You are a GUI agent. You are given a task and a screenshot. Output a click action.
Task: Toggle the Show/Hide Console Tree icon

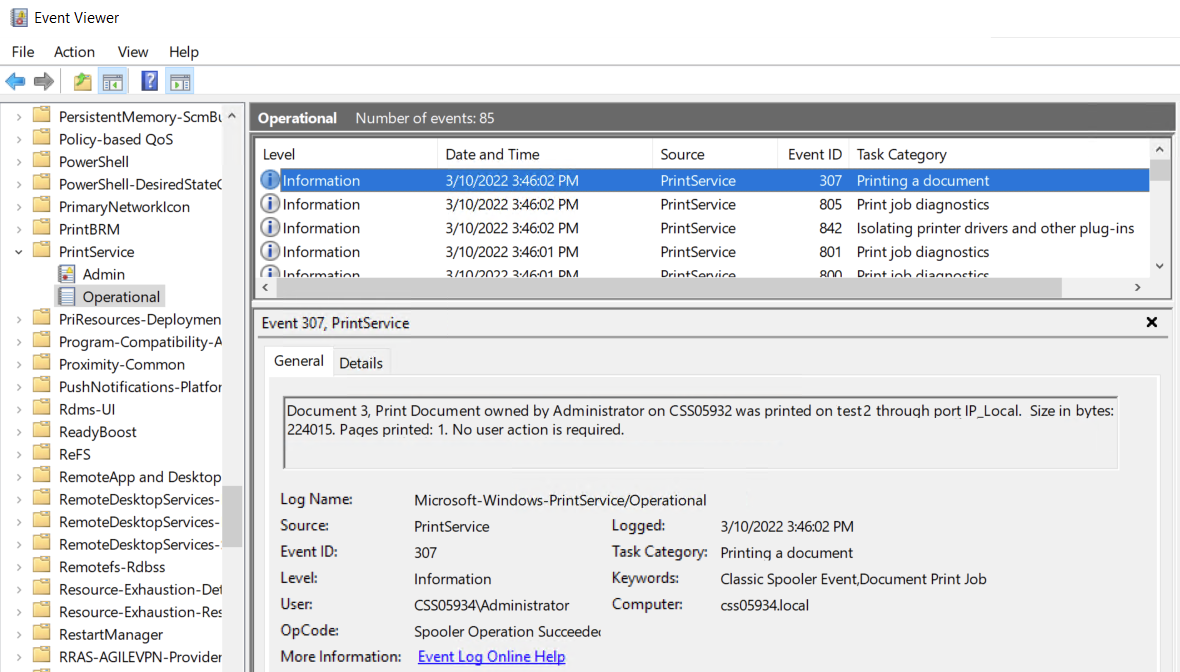click(113, 82)
